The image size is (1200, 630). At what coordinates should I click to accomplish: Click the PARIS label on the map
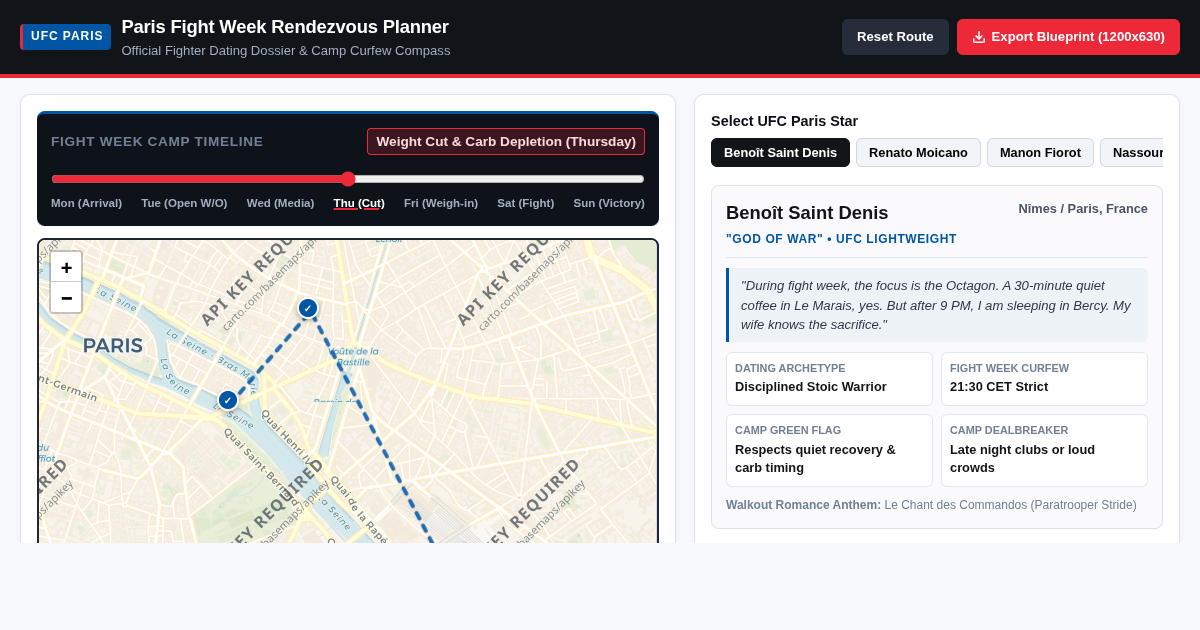(x=113, y=346)
